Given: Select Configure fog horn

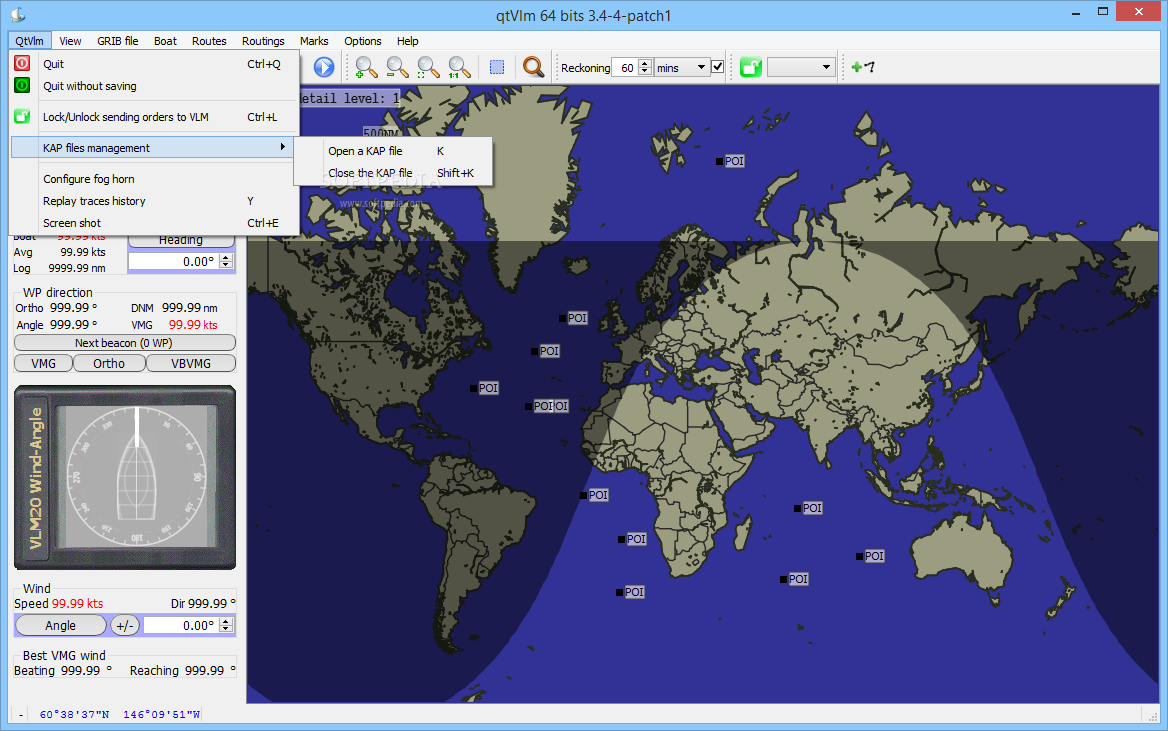Looking at the screenshot, I should click(154, 179).
